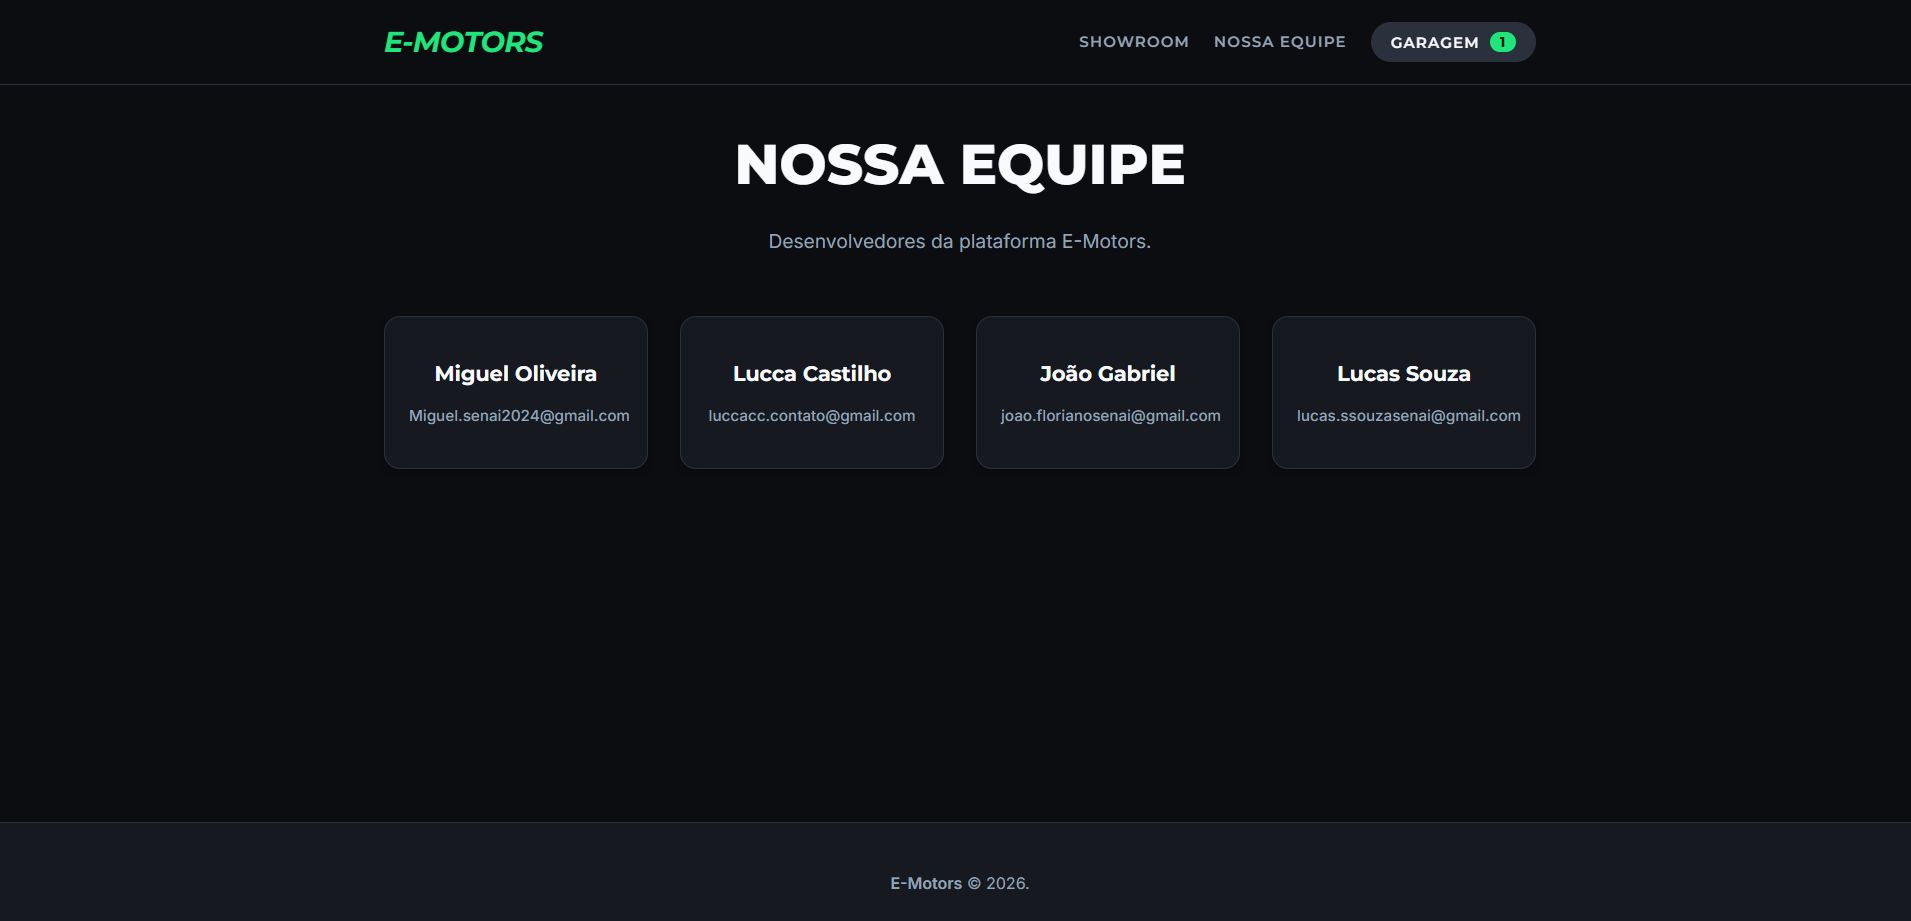Click the lucas.ssouzasenai@gmail.com email address
This screenshot has width=1911, height=921.
(x=1408, y=416)
